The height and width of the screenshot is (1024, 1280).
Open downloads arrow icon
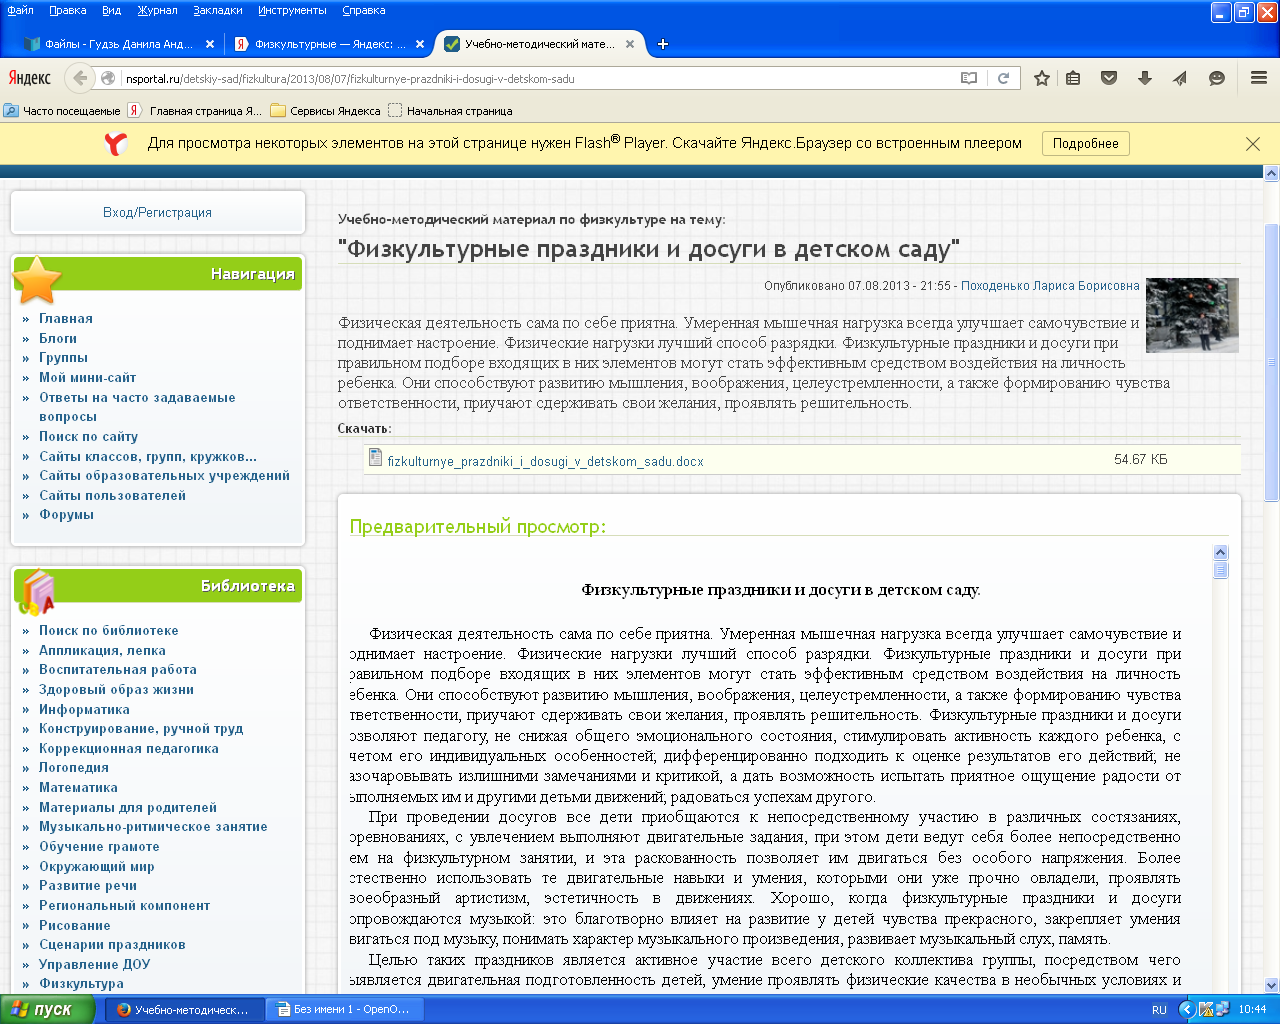pyautogui.click(x=1144, y=78)
